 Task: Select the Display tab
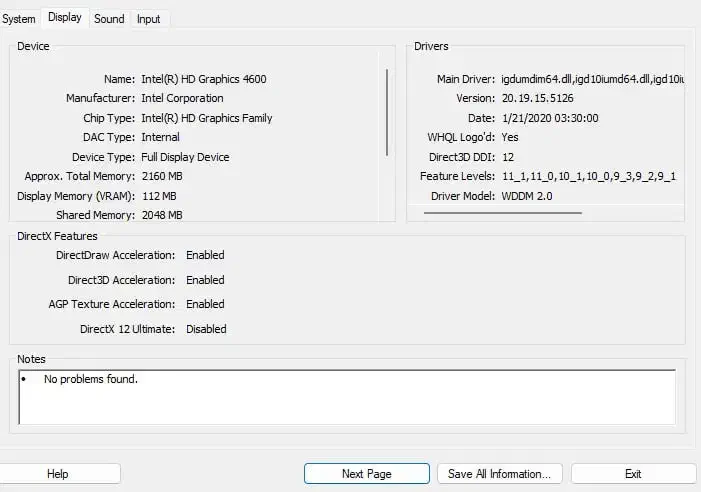(65, 18)
